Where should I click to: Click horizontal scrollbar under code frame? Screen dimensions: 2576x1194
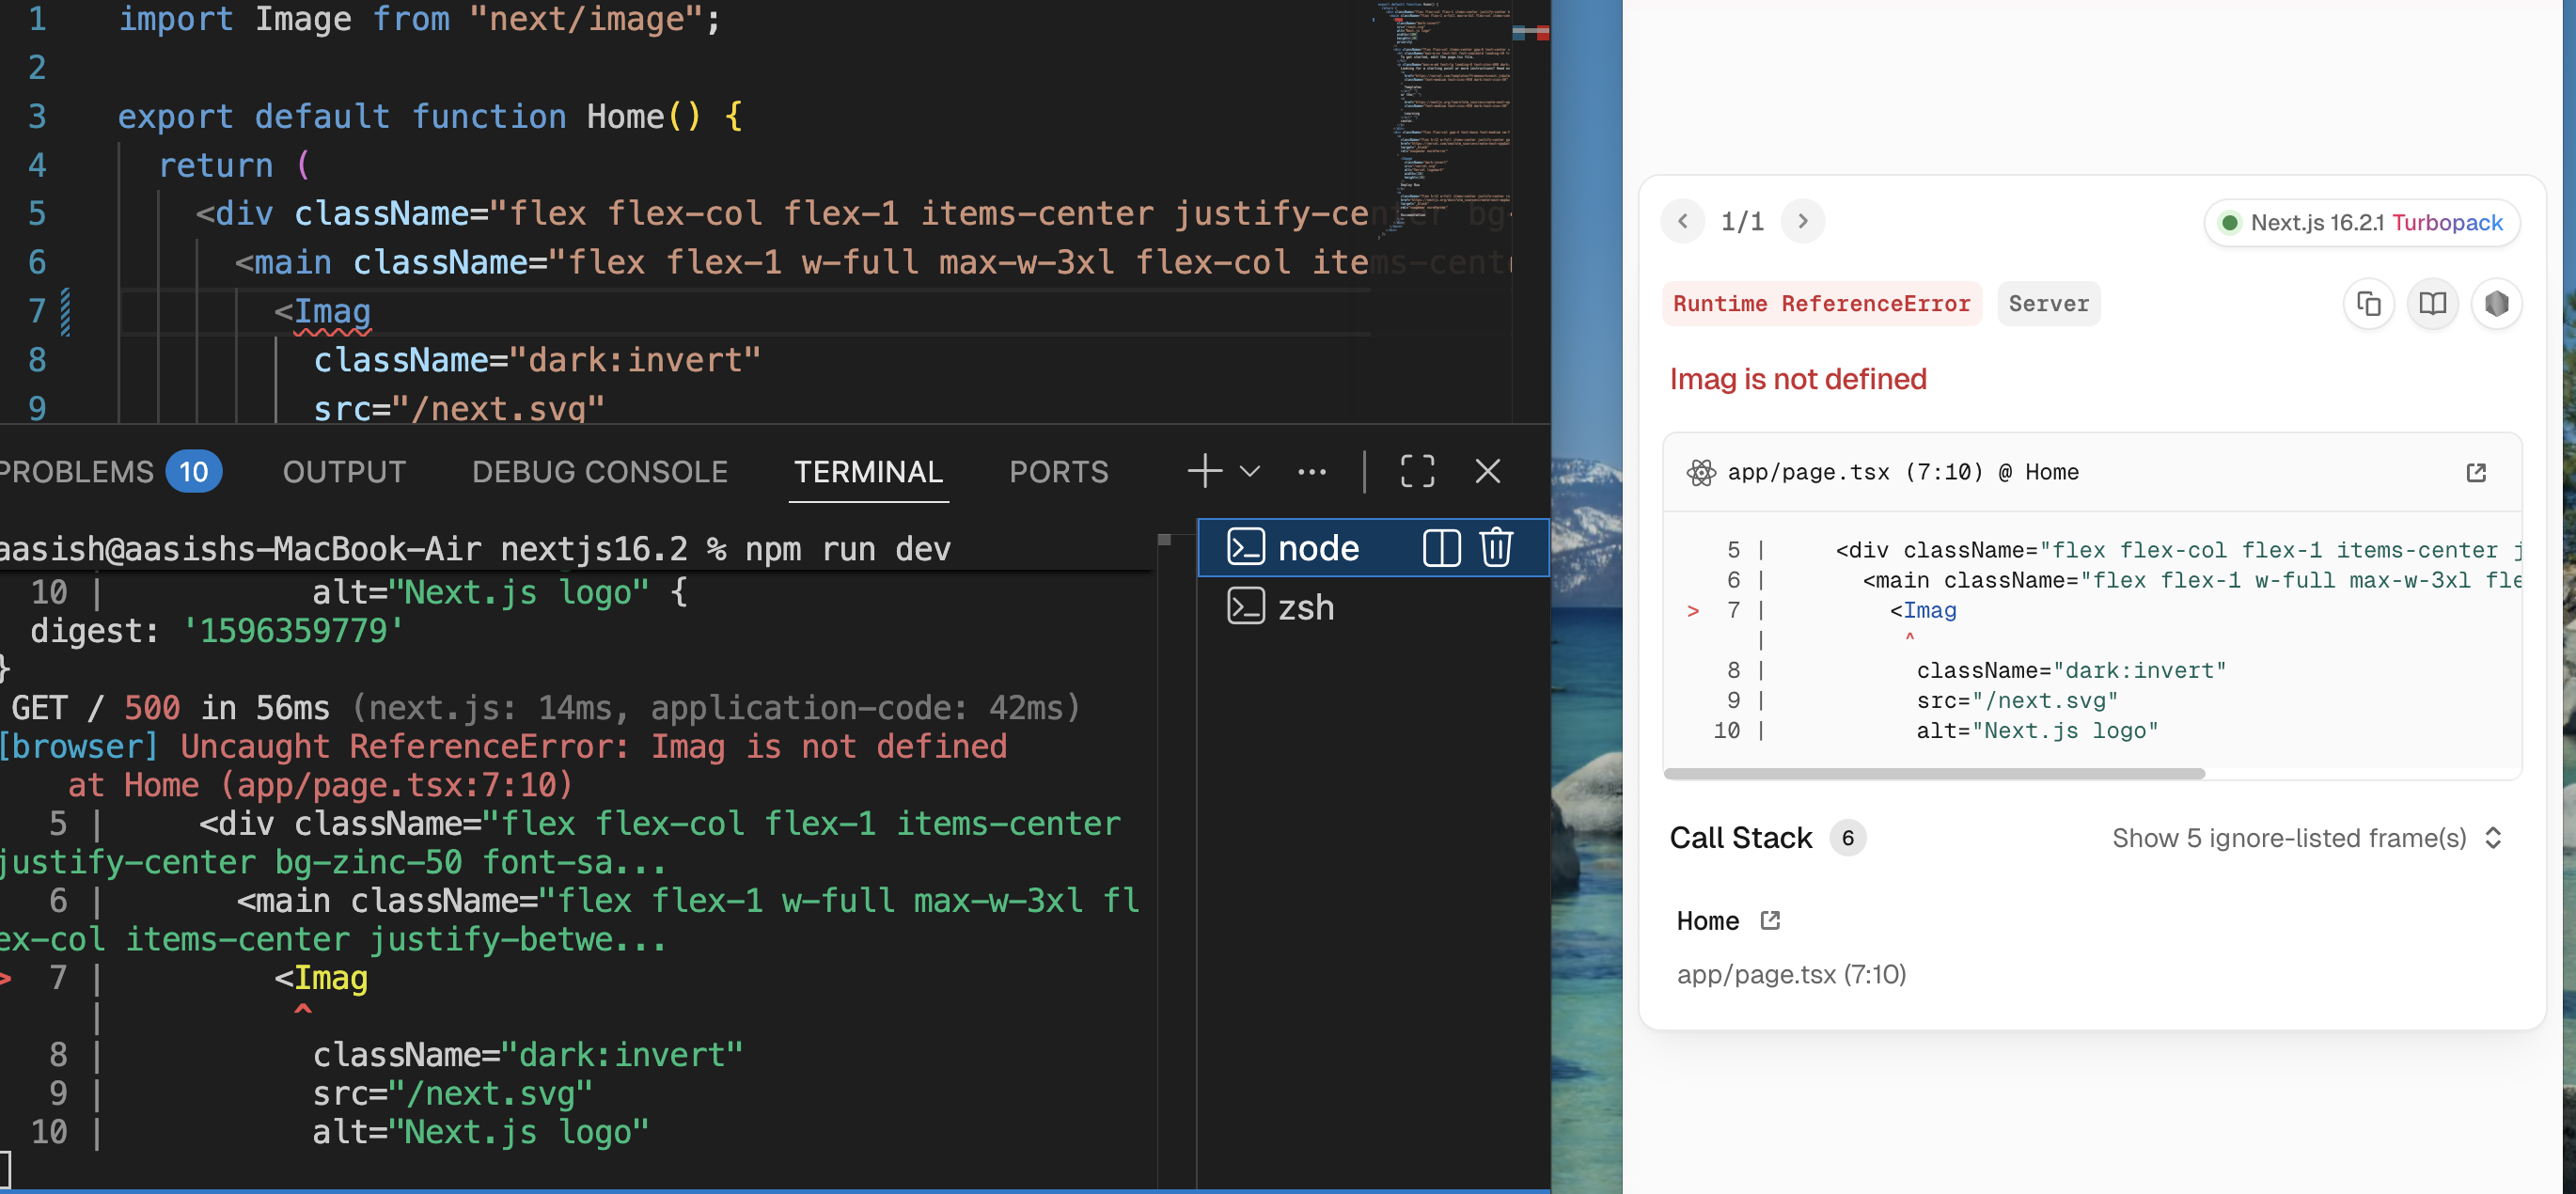tap(1933, 774)
